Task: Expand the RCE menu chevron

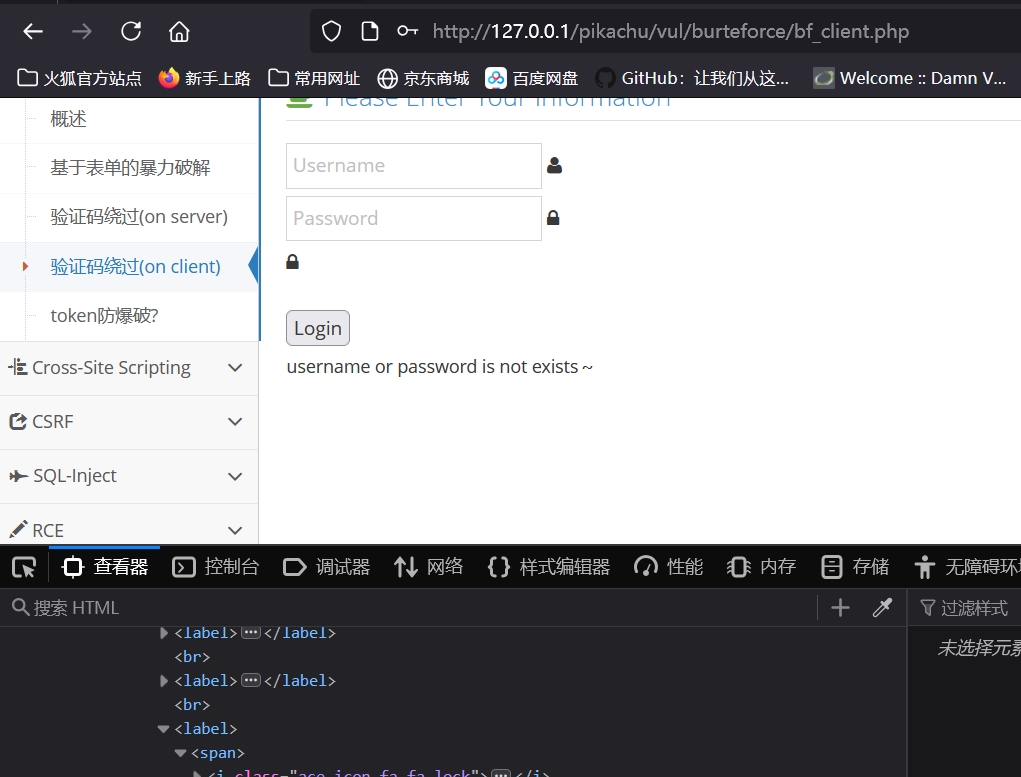Action: click(x=235, y=530)
